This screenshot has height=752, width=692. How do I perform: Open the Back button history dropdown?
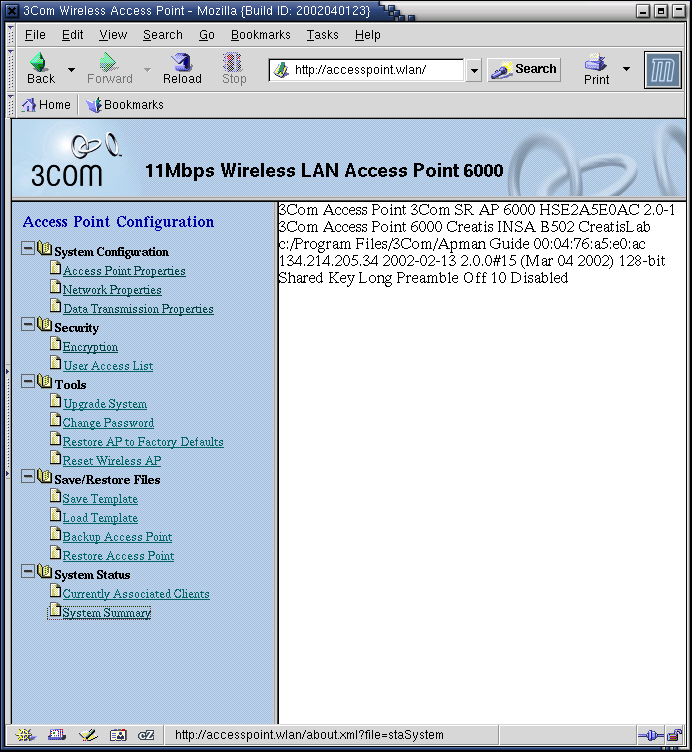(x=71, y=70)
